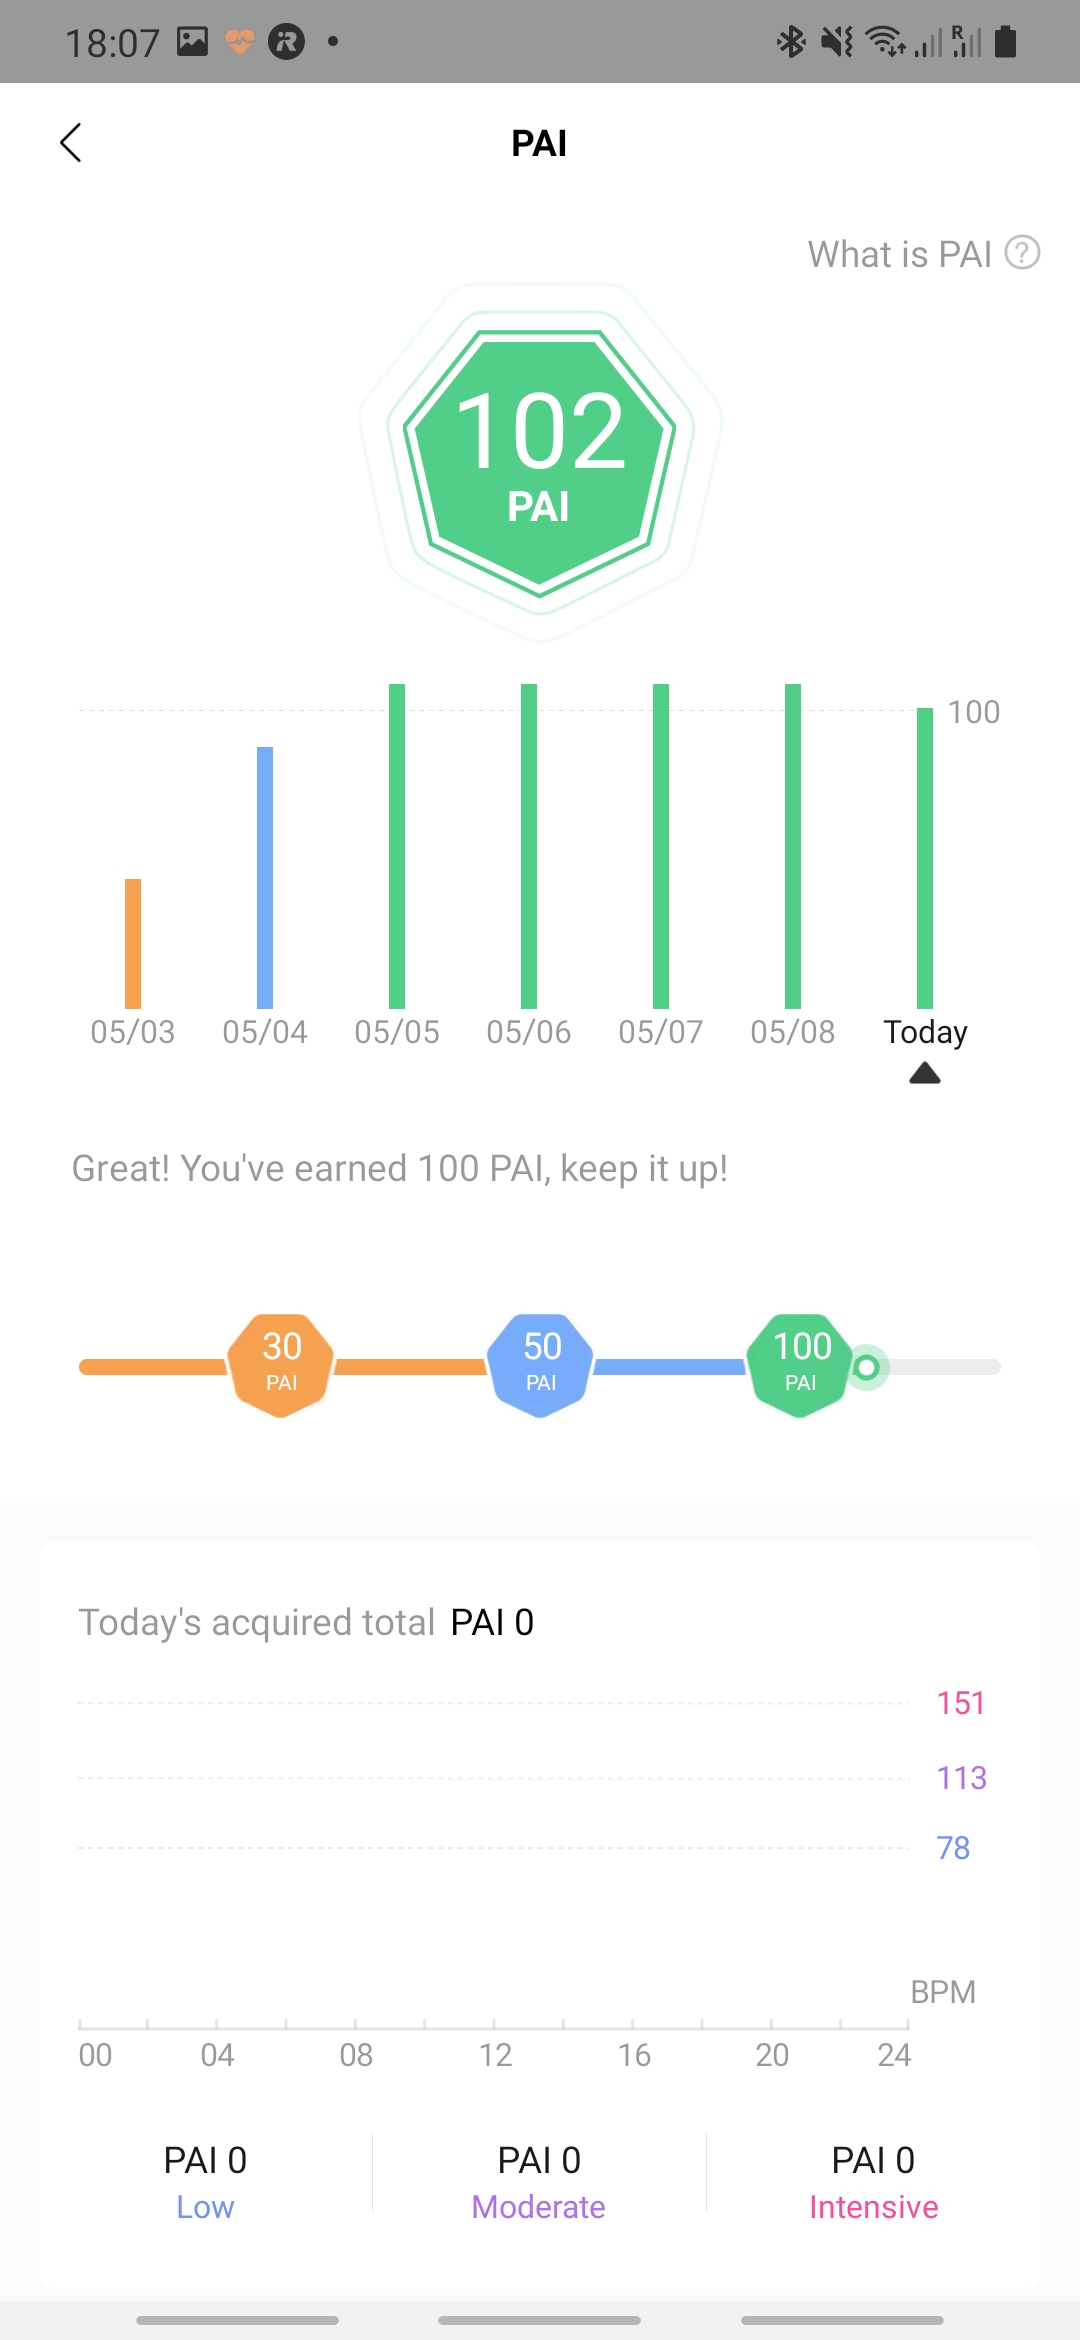1080x2340 pixels.
Task: Tap the black triangle under Today
Action: [925, 1074]
